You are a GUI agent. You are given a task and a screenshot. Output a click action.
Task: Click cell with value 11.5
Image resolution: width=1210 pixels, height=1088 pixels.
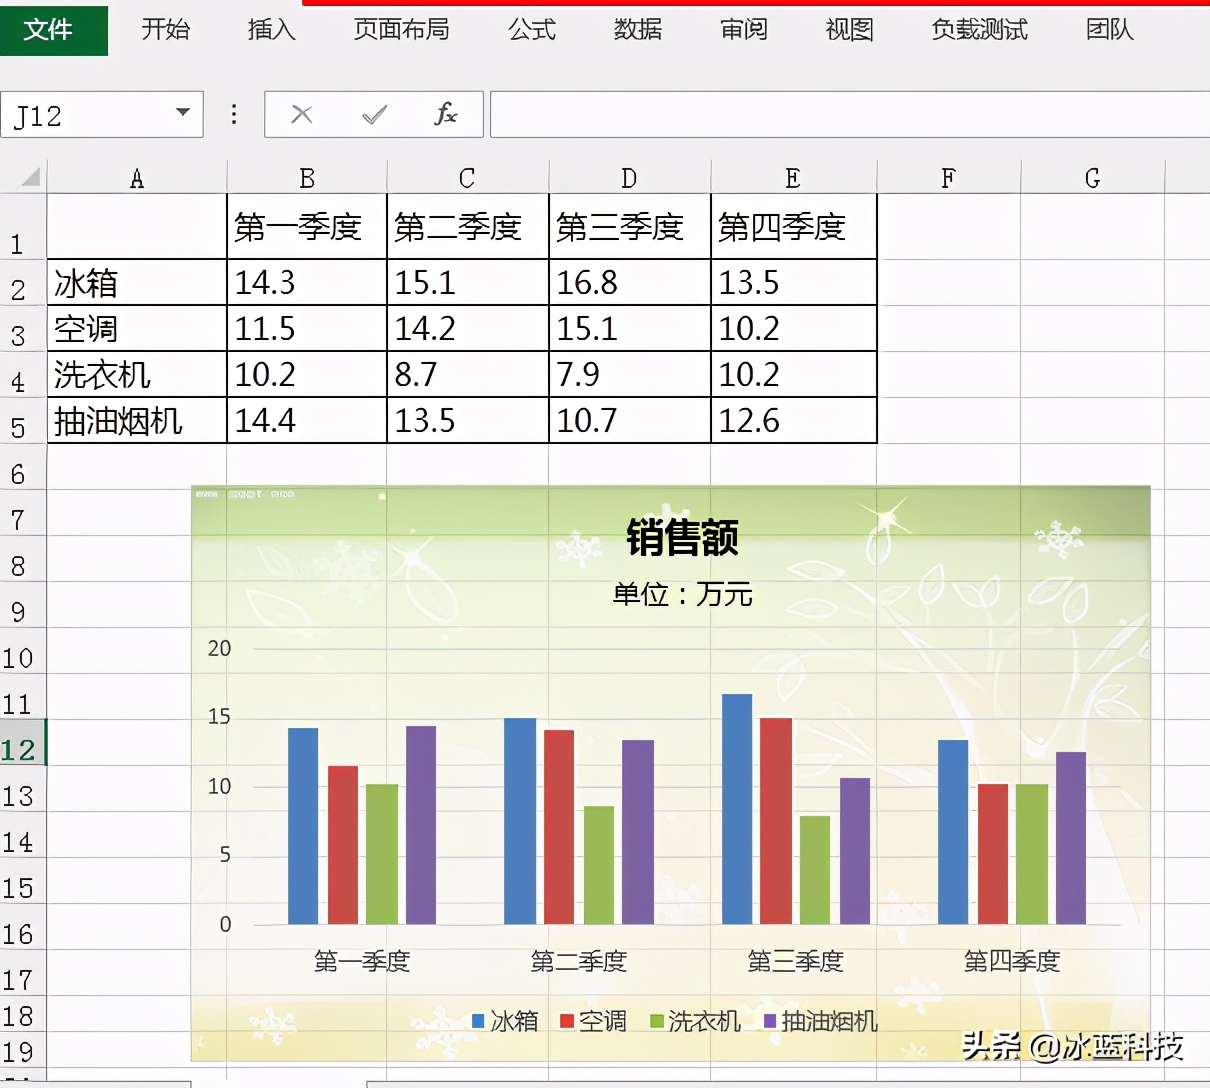click(x=307, y=328)
